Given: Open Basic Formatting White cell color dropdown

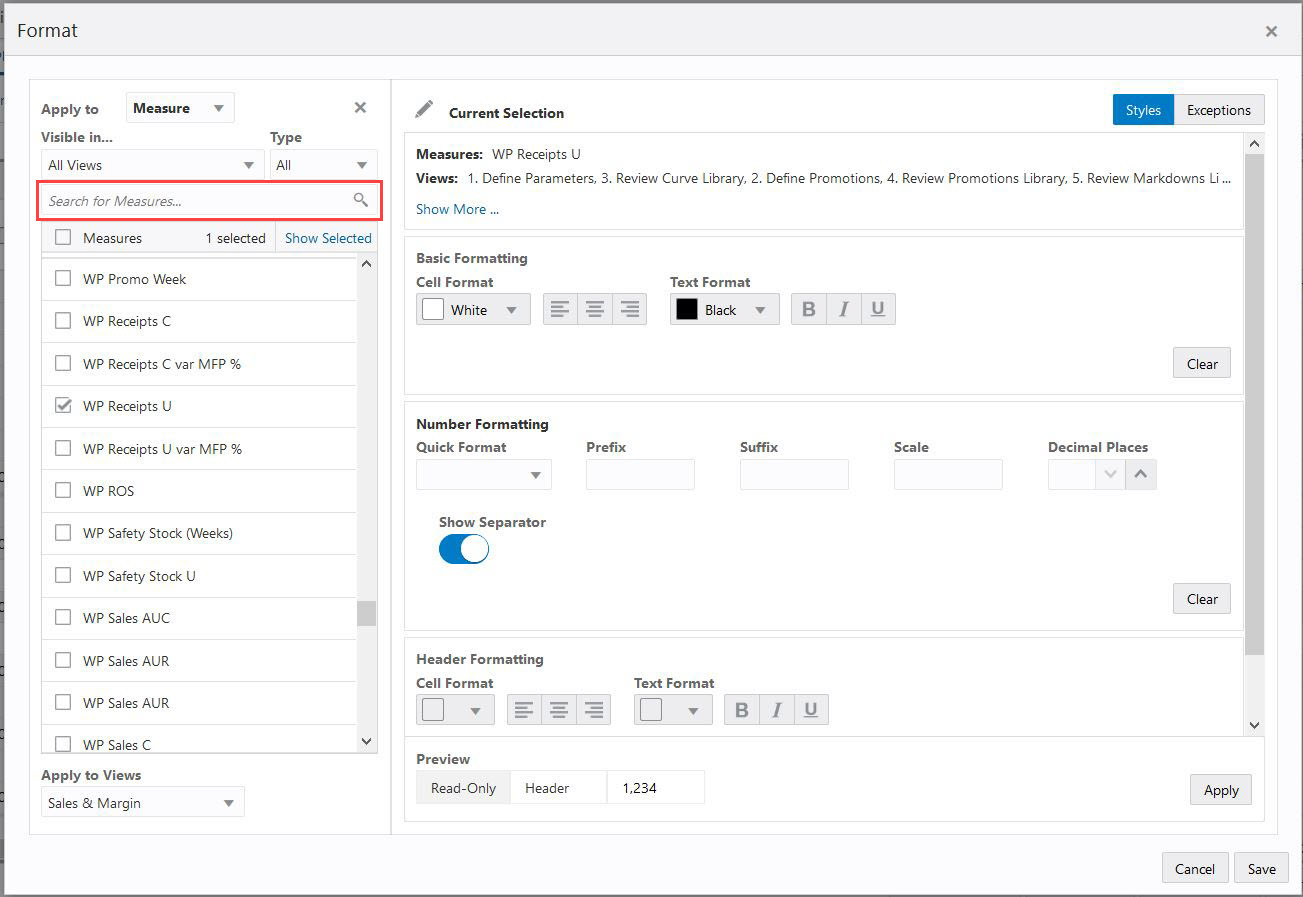Looking at the screenshot, I should pyautogui.click(x=473, y=310).
